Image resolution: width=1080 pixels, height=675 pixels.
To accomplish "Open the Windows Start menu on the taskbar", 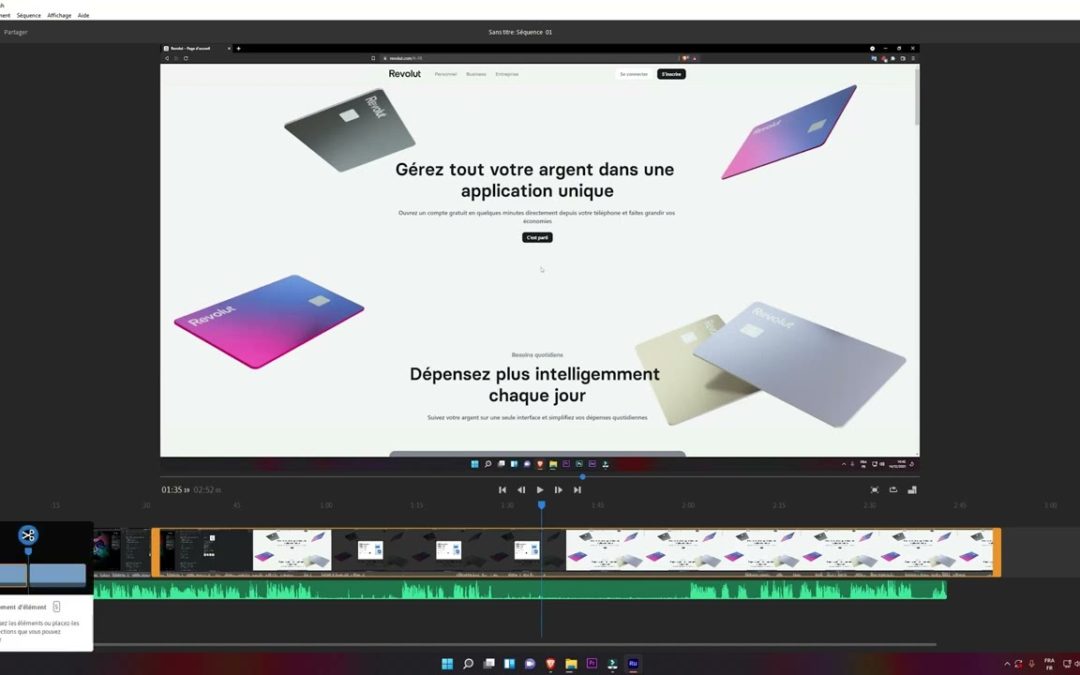I will pos(447,664).
